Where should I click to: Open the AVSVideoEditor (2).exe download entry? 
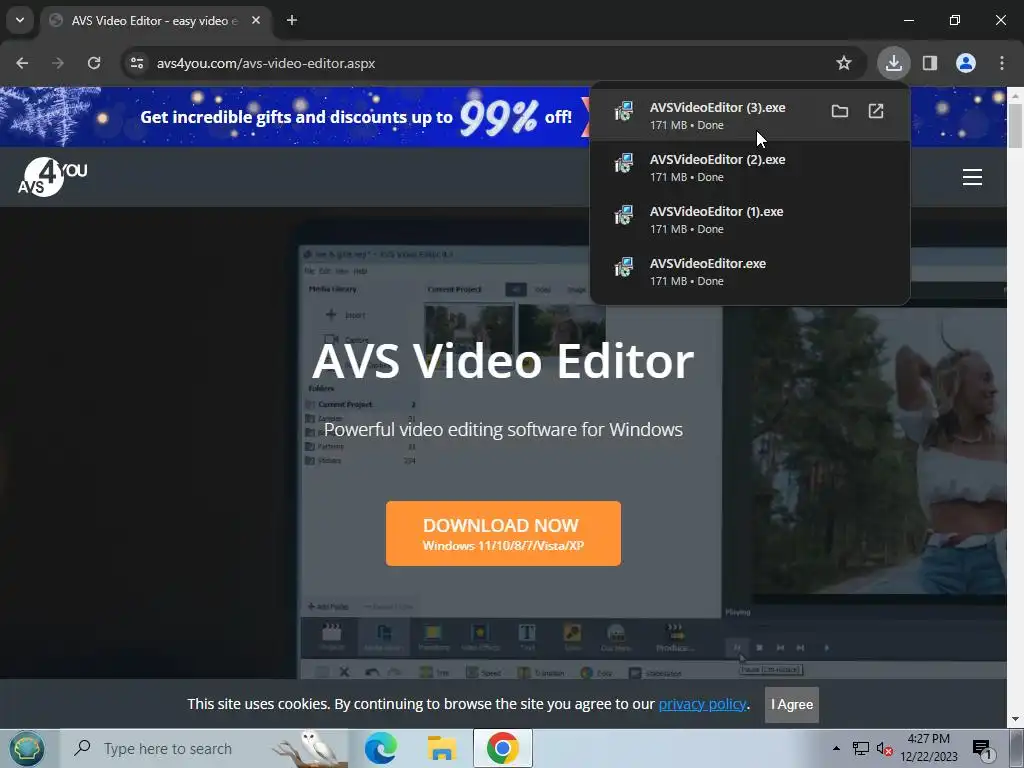[750, 167]
